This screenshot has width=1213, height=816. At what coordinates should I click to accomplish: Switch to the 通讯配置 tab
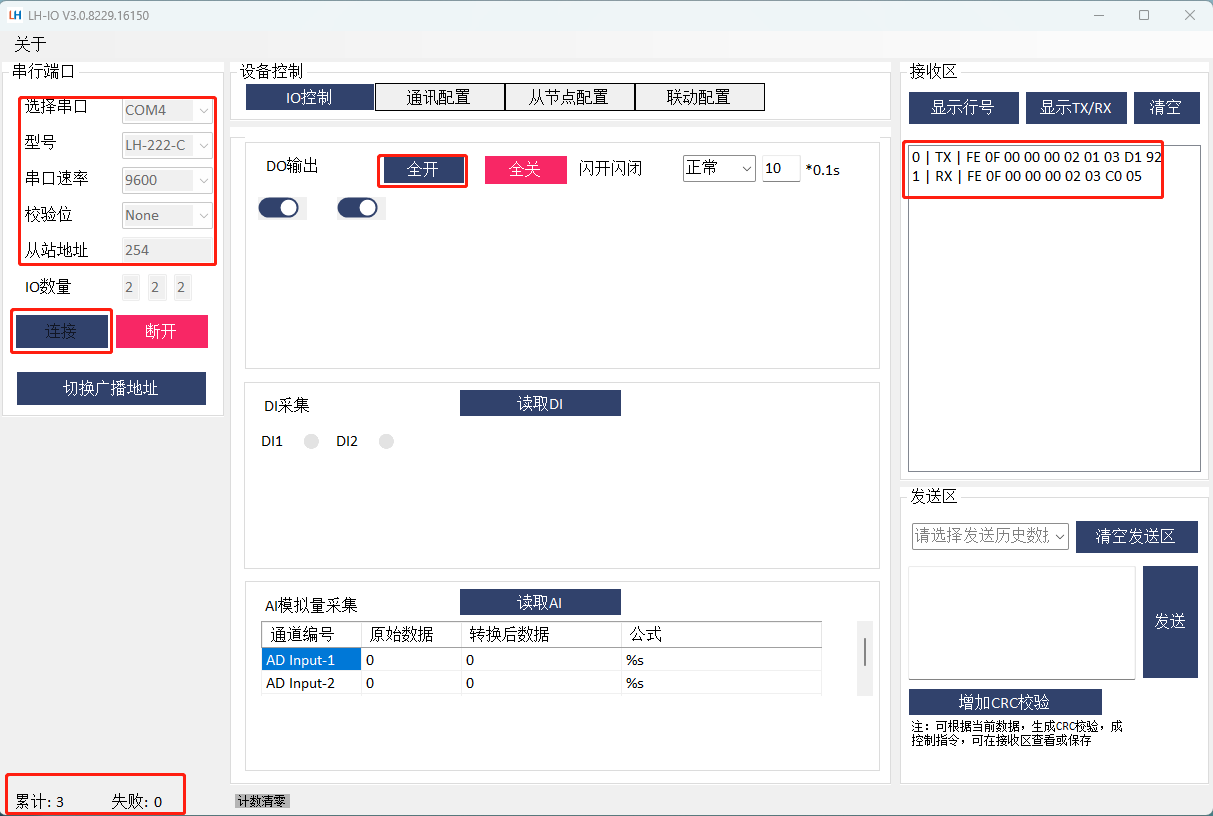[439, 97]
